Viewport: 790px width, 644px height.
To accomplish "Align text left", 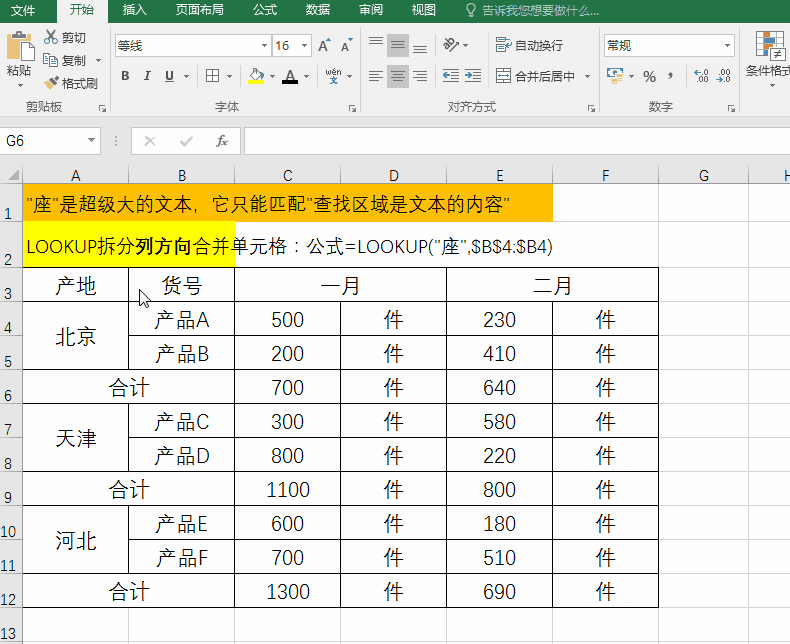I will point(376,76).
